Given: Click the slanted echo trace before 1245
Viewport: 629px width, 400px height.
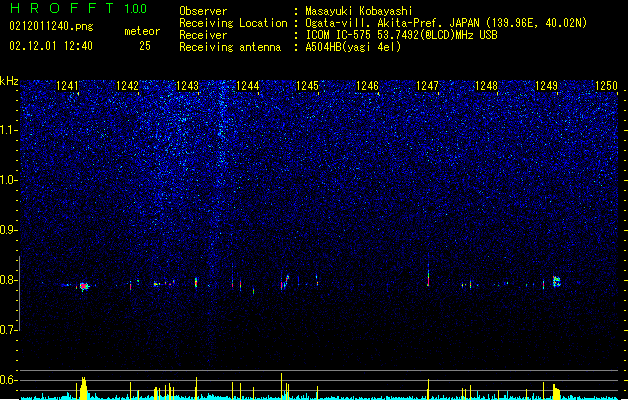Looking at the screenshot, I should (285, 282).
